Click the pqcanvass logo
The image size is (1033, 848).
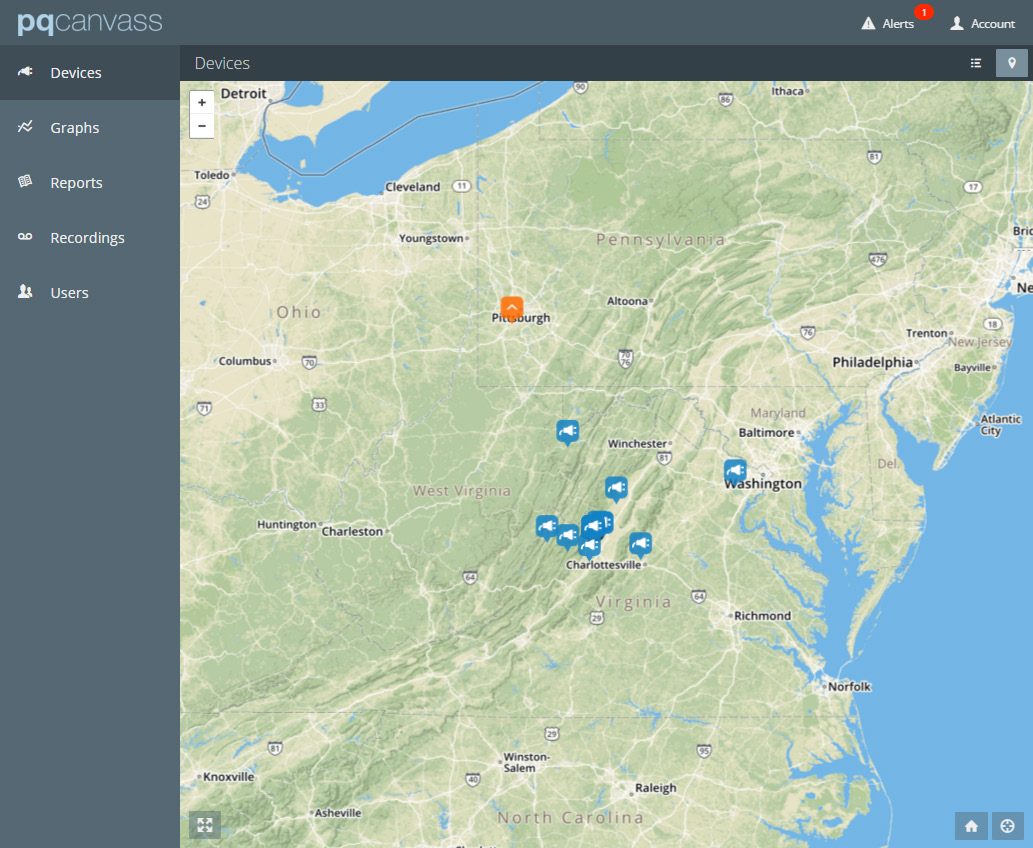(x=88, y=22)
